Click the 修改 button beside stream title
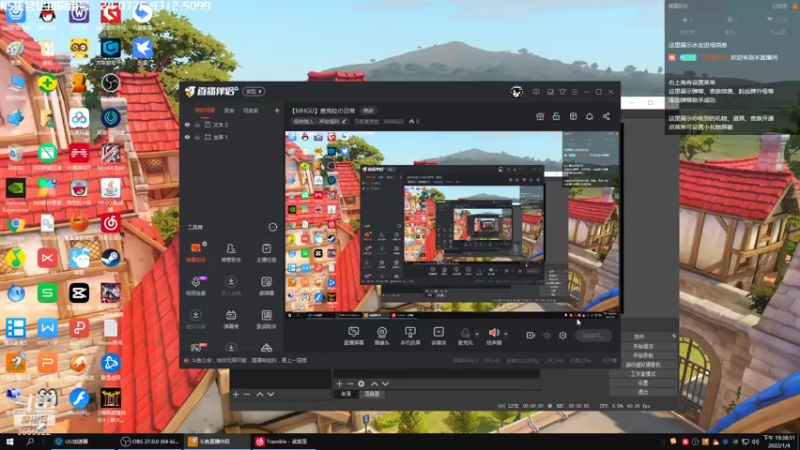This screenshot has height=450, width=800. click(x=368, y=111)
